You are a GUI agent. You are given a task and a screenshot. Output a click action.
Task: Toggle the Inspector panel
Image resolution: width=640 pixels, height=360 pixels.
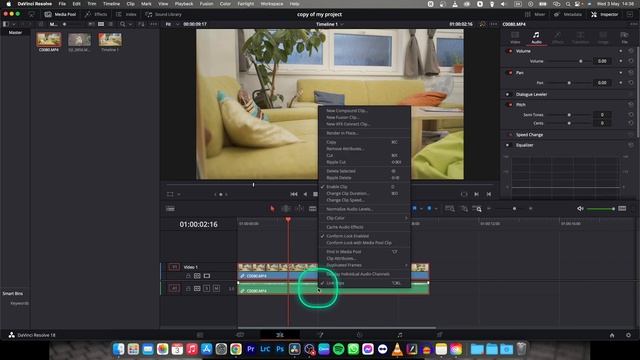tap(604, 14)
